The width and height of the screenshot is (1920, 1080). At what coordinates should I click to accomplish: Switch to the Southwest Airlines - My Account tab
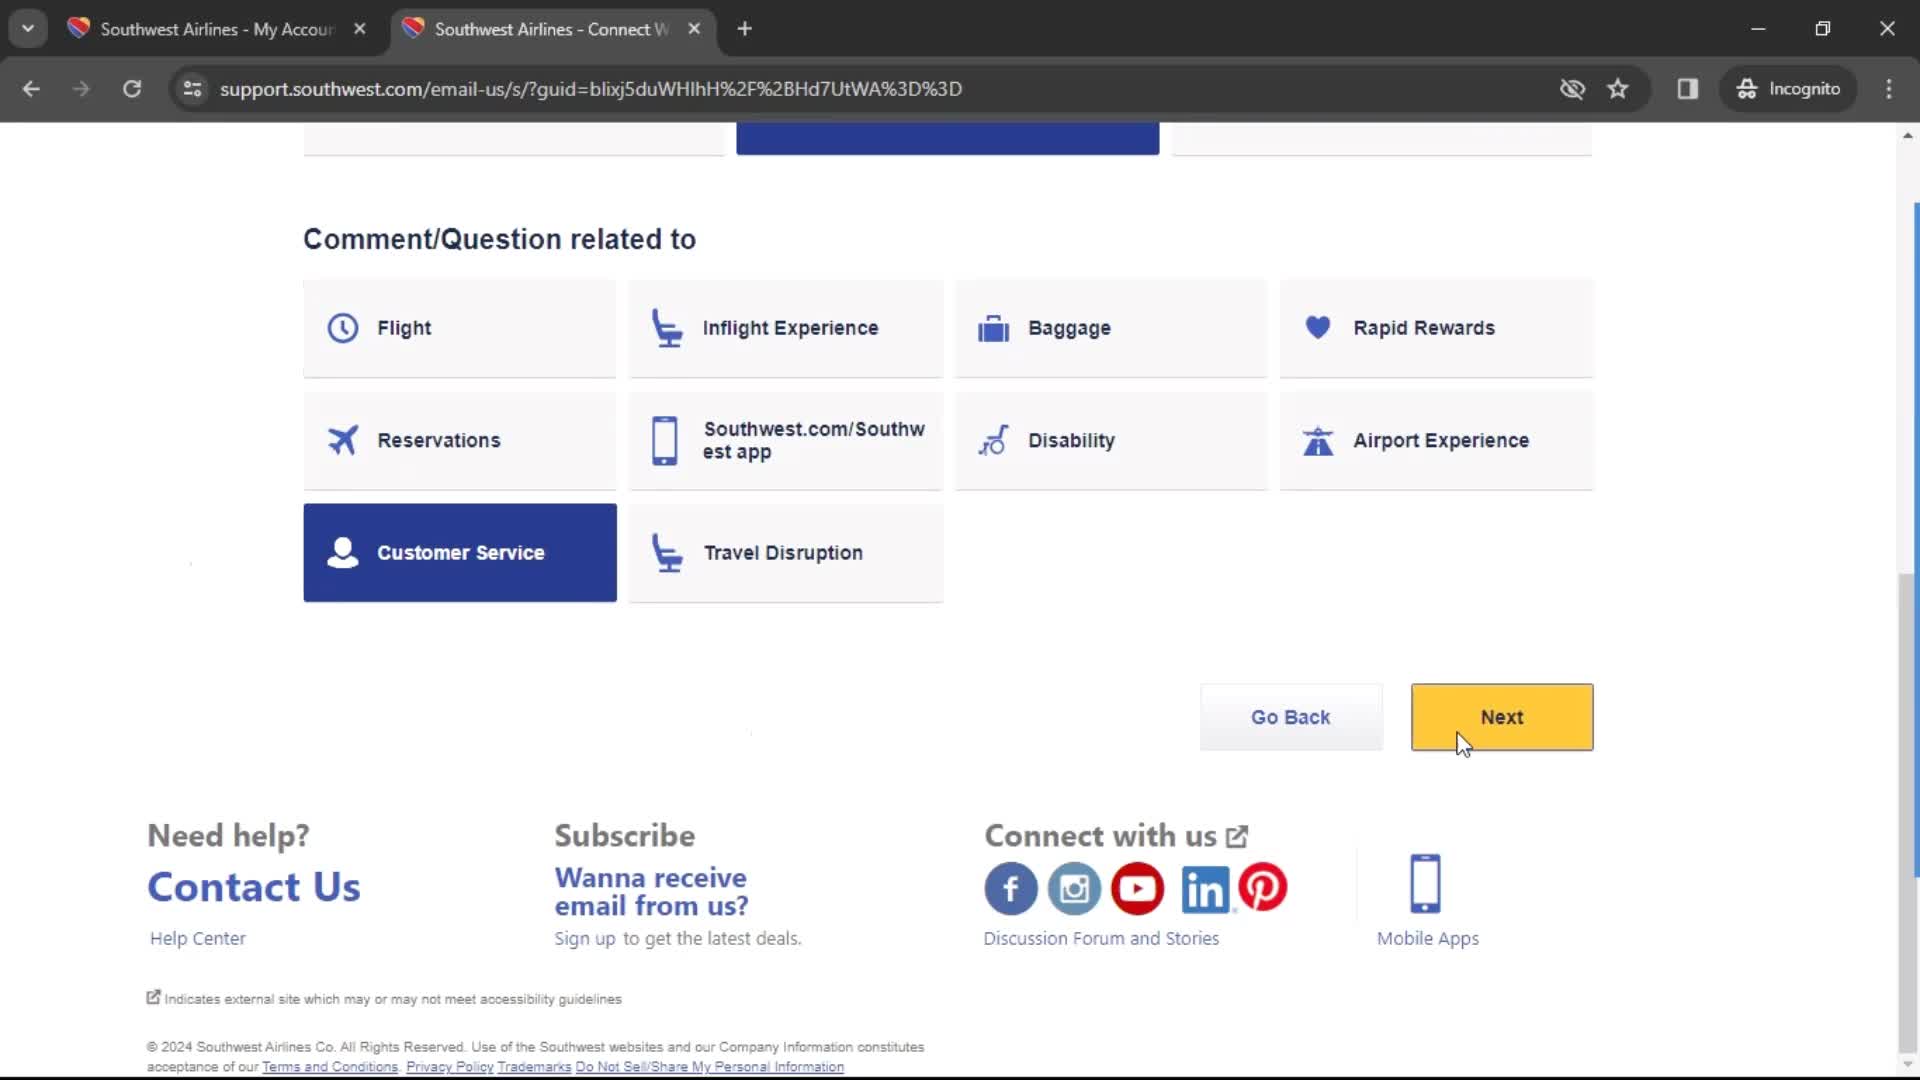[216, 29]
